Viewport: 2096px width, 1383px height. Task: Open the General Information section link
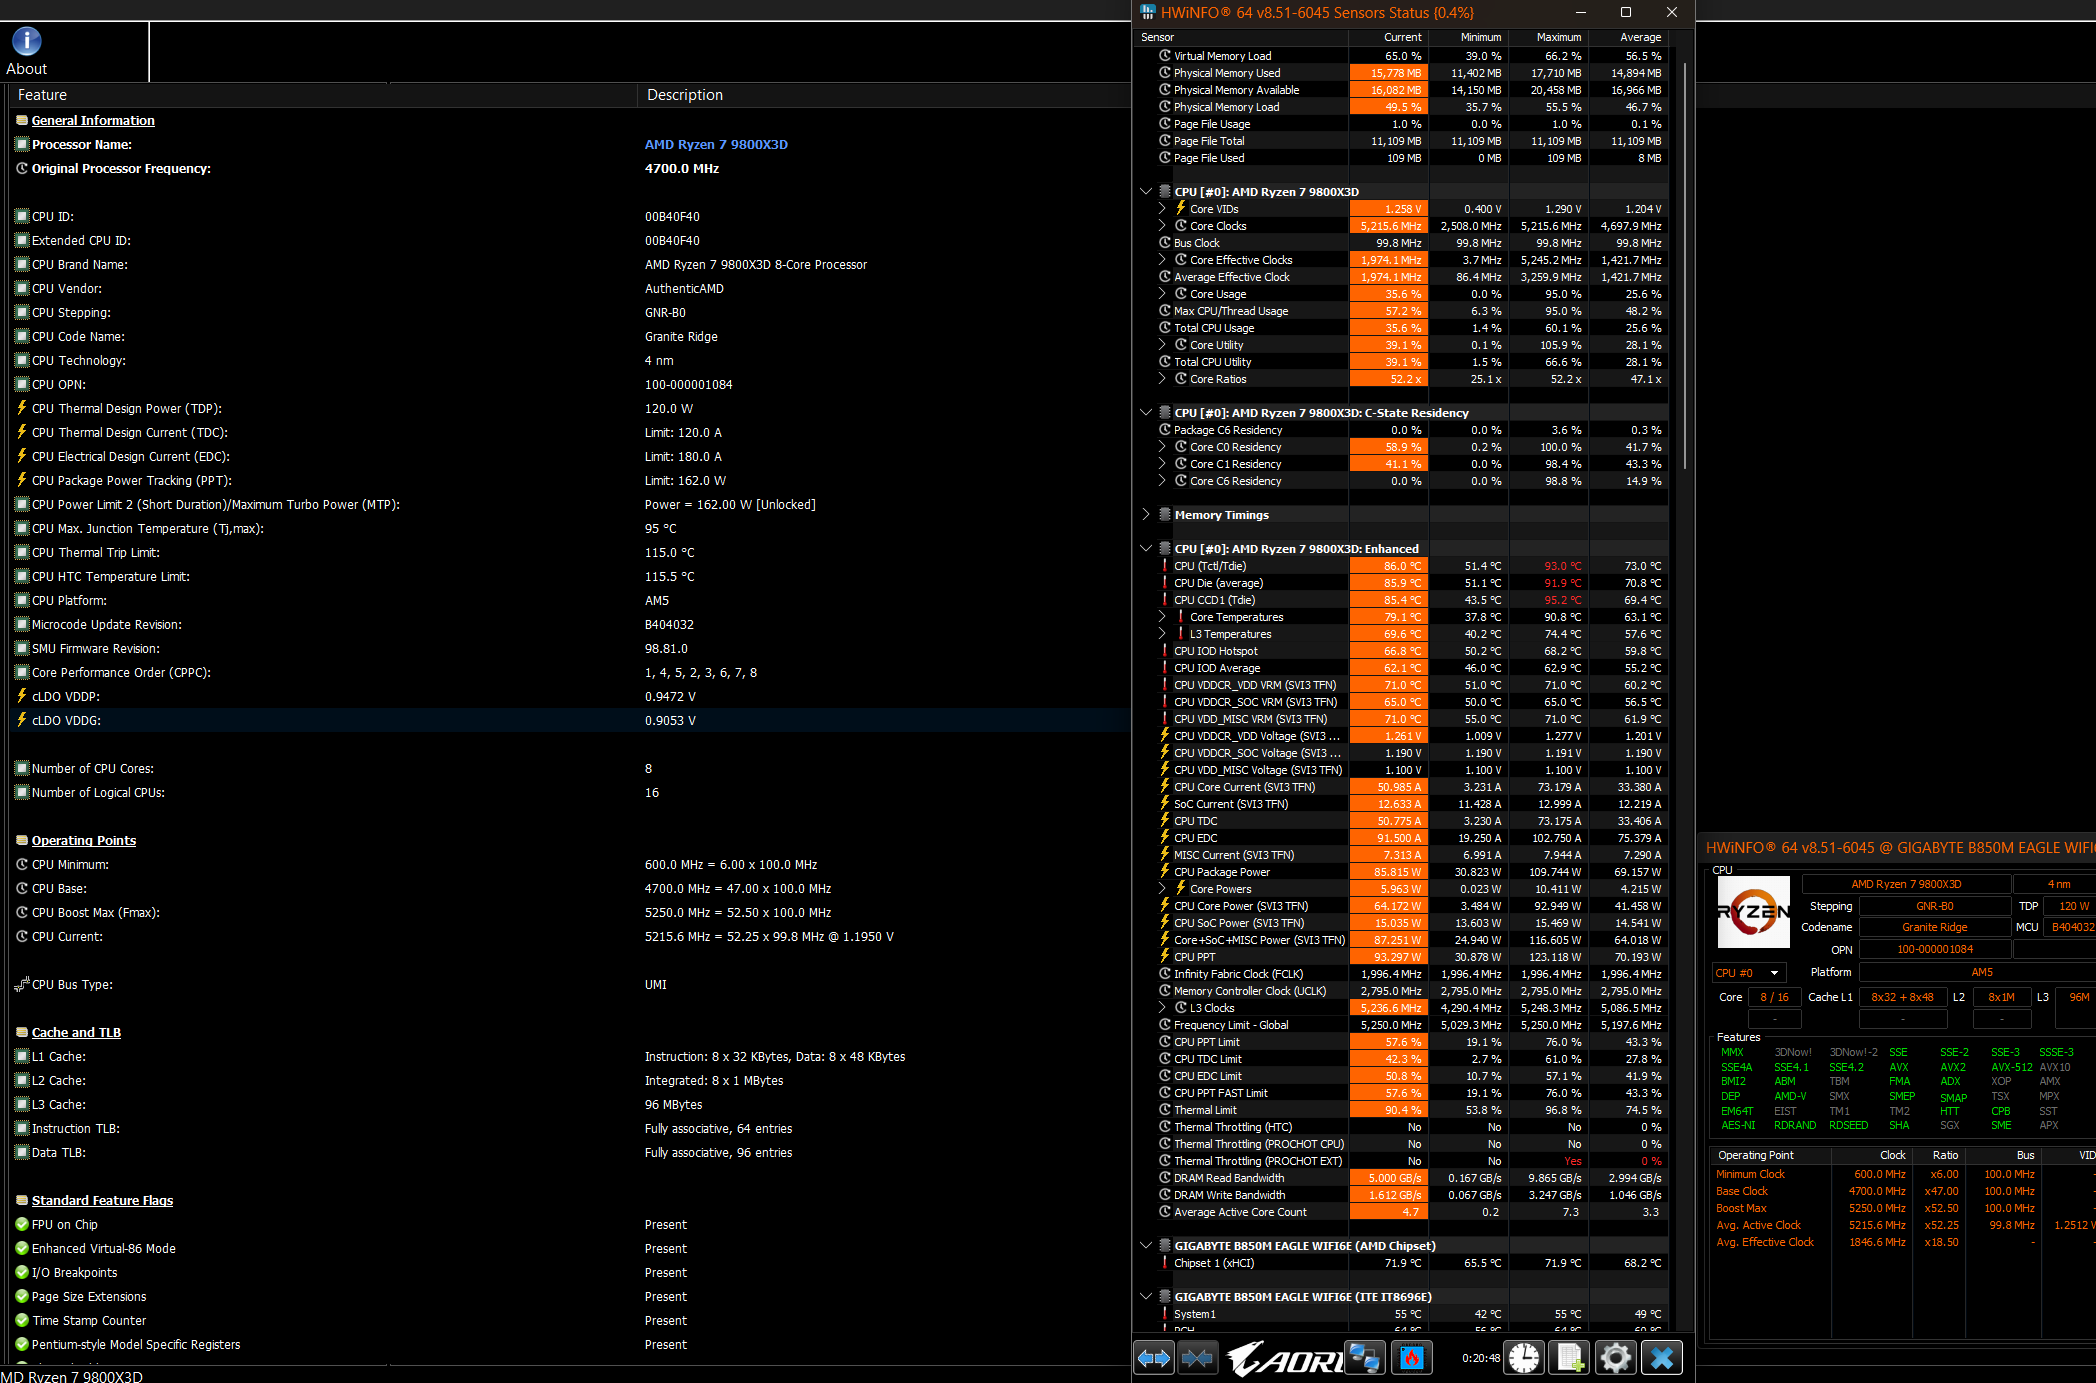pos(93,121)
